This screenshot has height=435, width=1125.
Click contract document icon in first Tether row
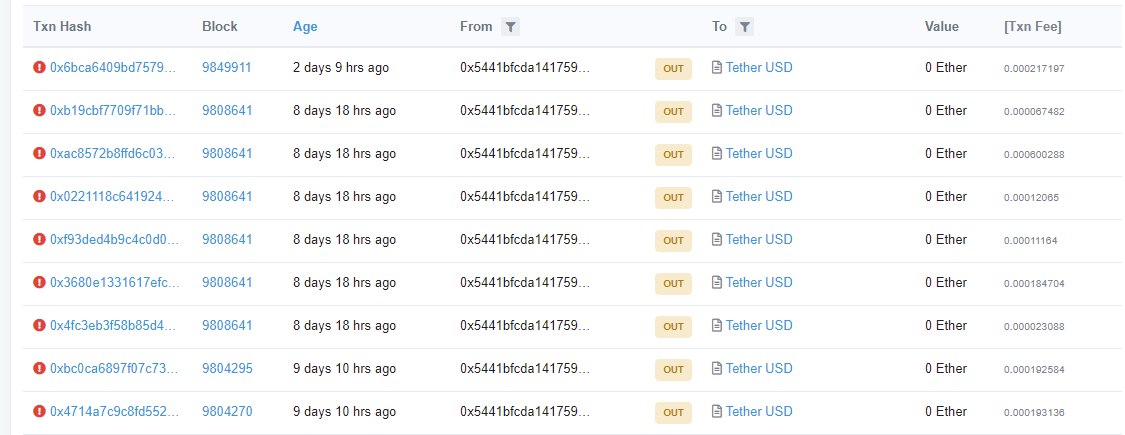point(716,68)
